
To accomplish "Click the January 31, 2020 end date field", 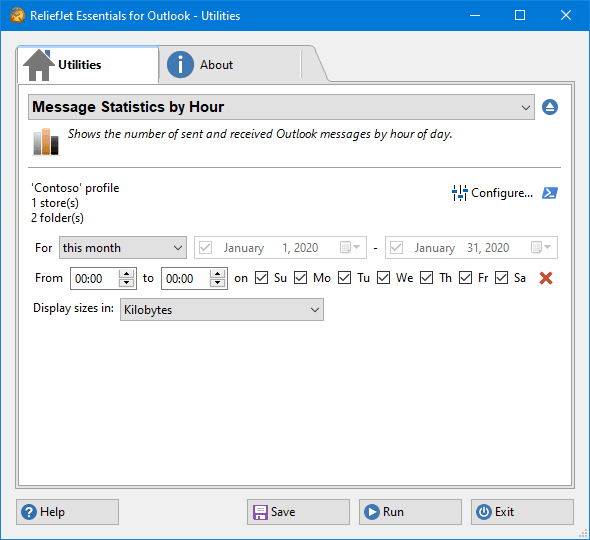I will pyautogui.click(x=471, y=248).
